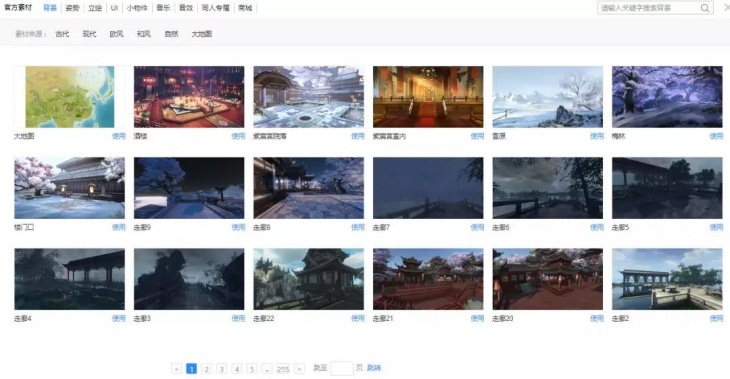This screenshot has height=379, width=730.
Task: Click the search magnifier icon
Action: click(705, 8)
